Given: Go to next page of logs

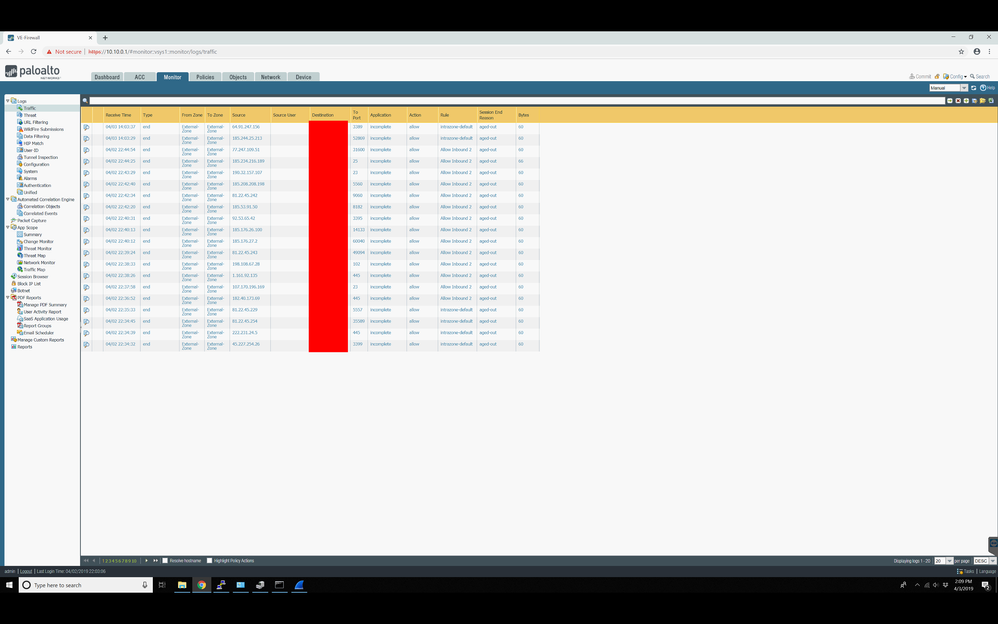Looking at the screenshot, I should click(x=146, y=561).
